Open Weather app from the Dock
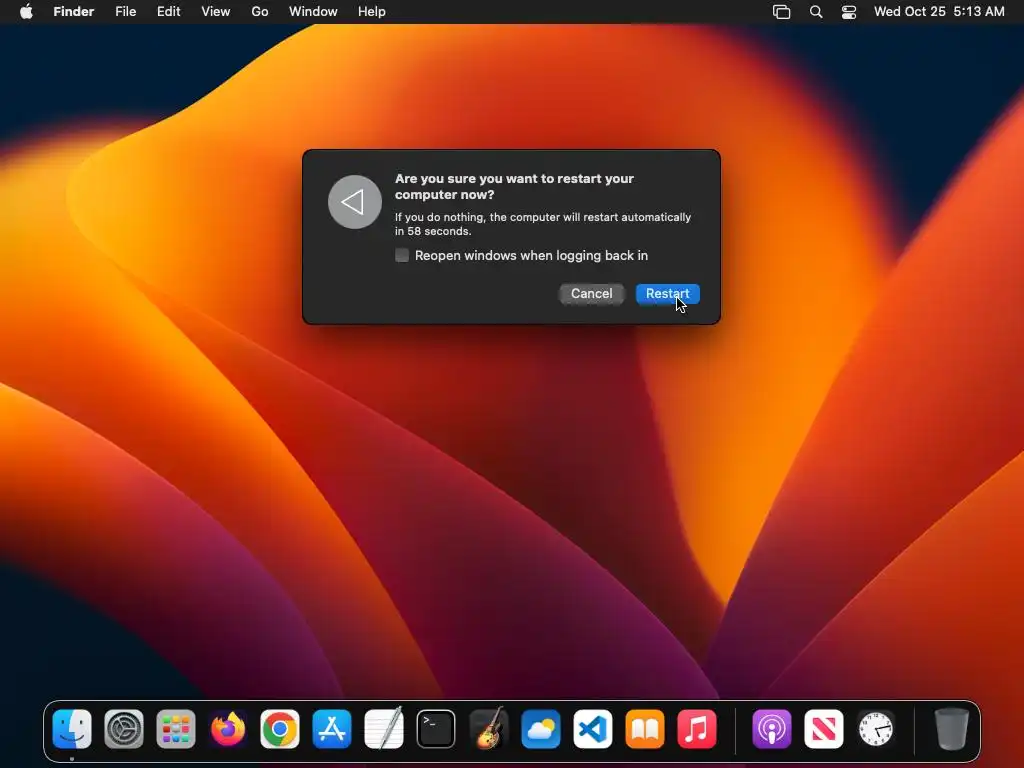The image size is (1024, 768). (541, 729)
